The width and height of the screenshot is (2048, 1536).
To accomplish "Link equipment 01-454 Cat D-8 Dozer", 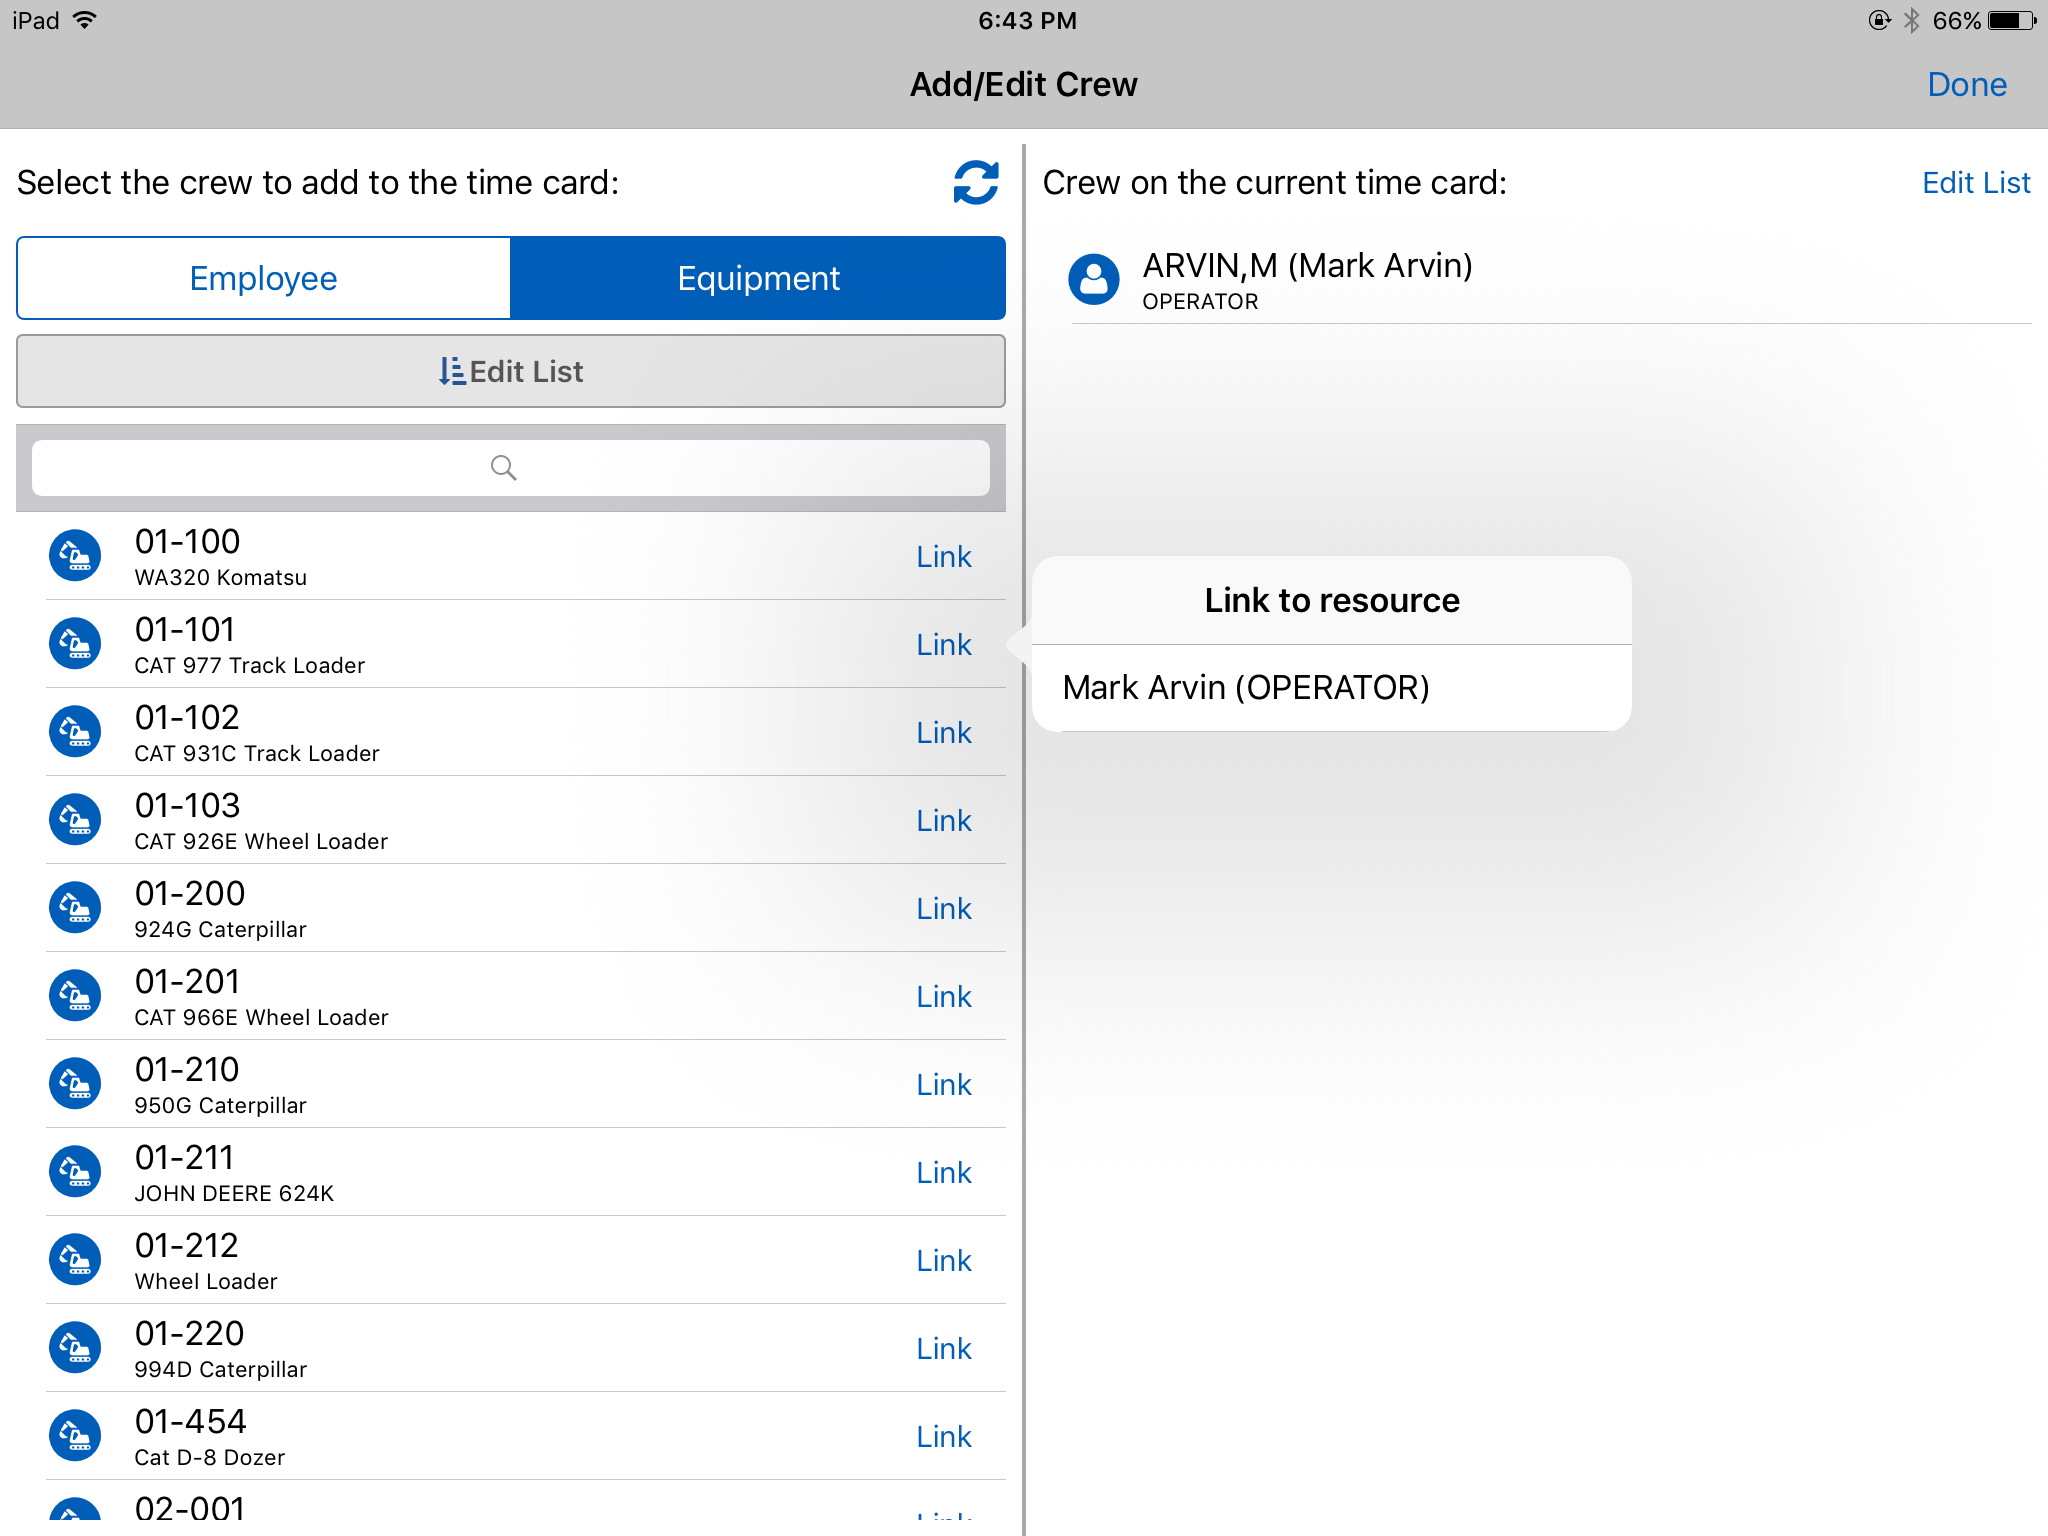I will pyautogui.click(x=944, y=1437).
